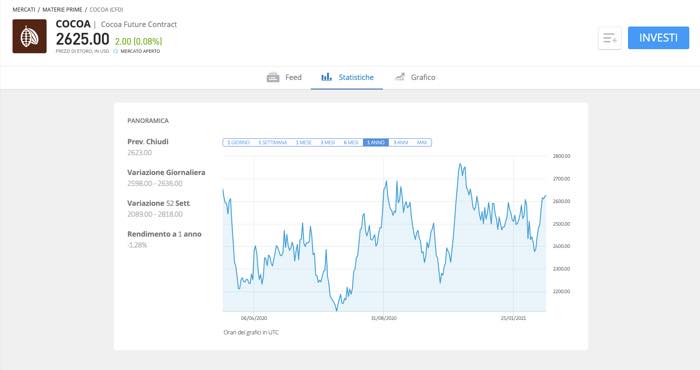Click the Prev. Chiudi label

click(x=148, y=141)
